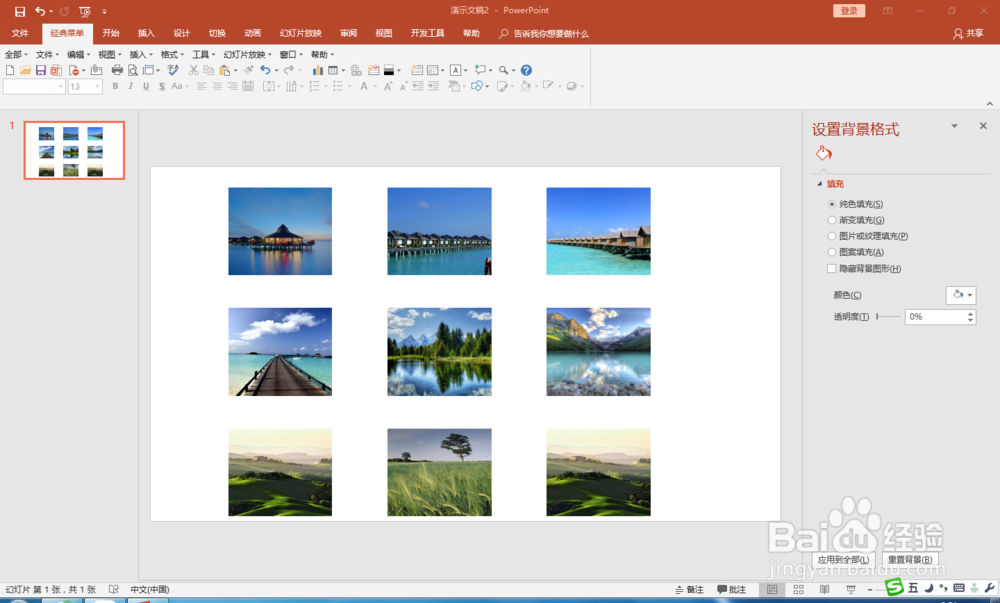
Task: Click the Italic I formatting icon
Action: tap(131, 86)
